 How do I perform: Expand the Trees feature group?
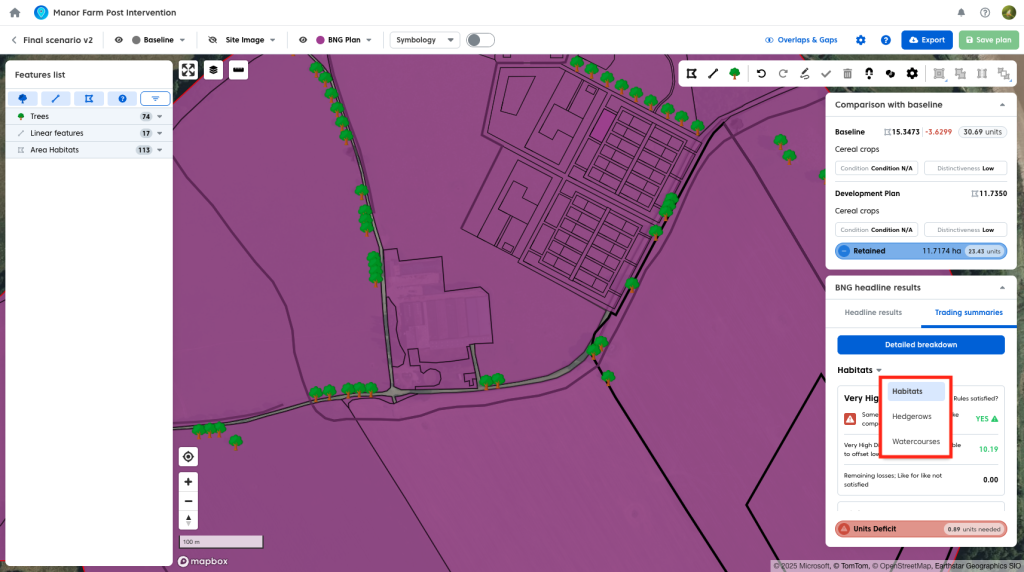coord(159,117)
